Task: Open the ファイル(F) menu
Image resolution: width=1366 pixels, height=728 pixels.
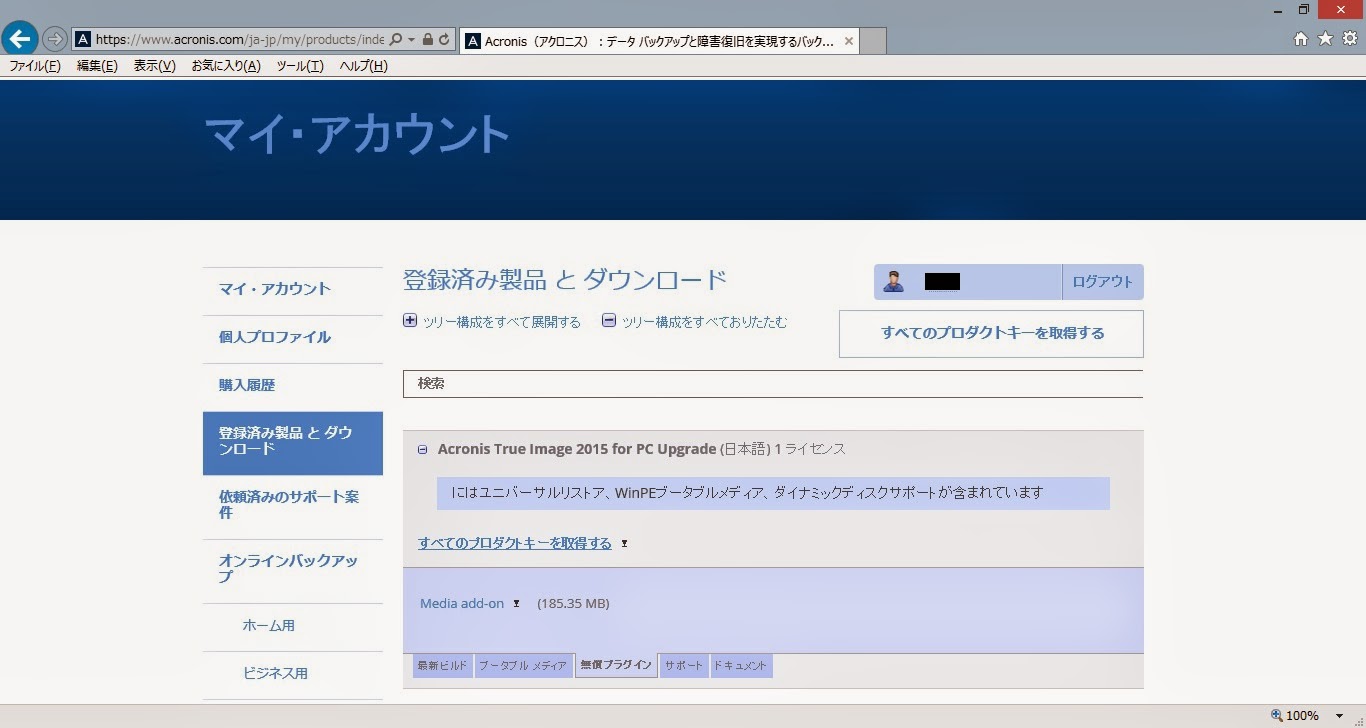Action: (35, 66)
